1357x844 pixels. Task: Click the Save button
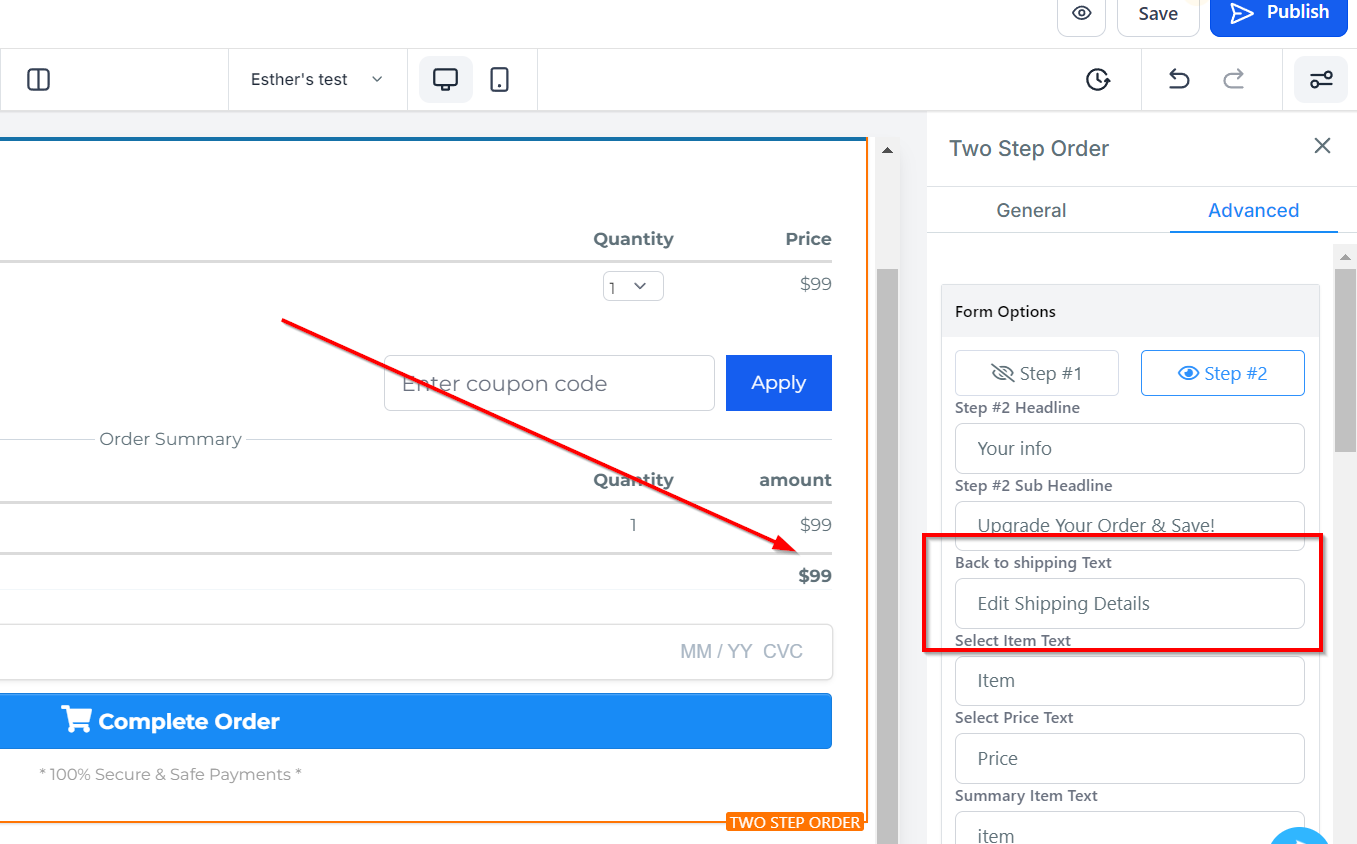pos(1157,14)
